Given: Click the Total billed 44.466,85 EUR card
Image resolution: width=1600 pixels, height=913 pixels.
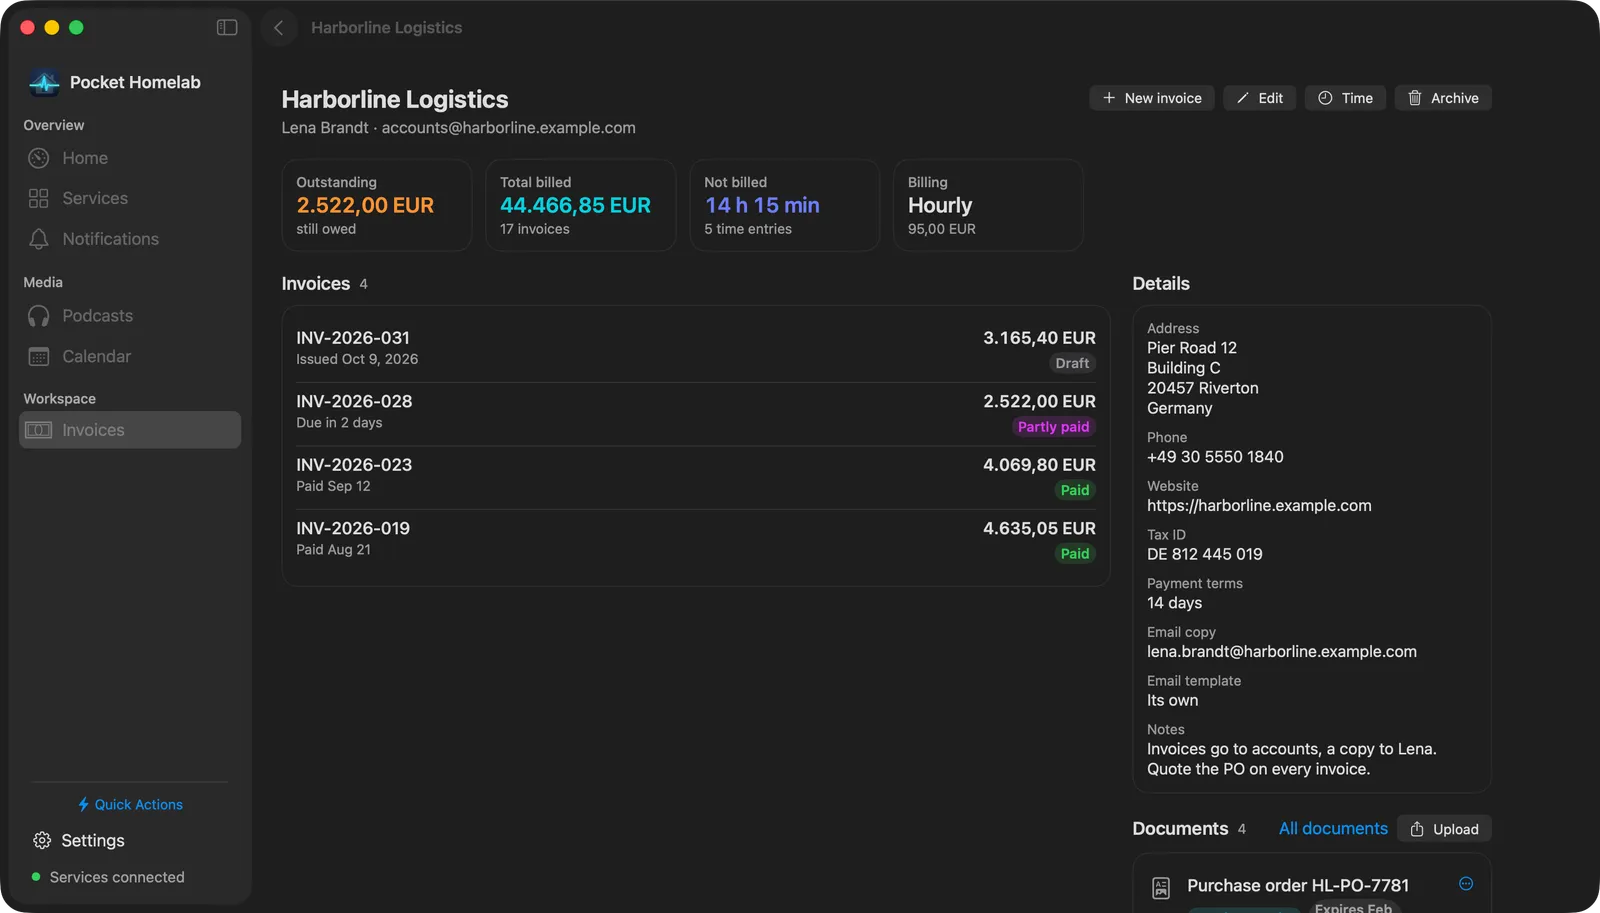Looking at the screenshot, I should point(581,205).
